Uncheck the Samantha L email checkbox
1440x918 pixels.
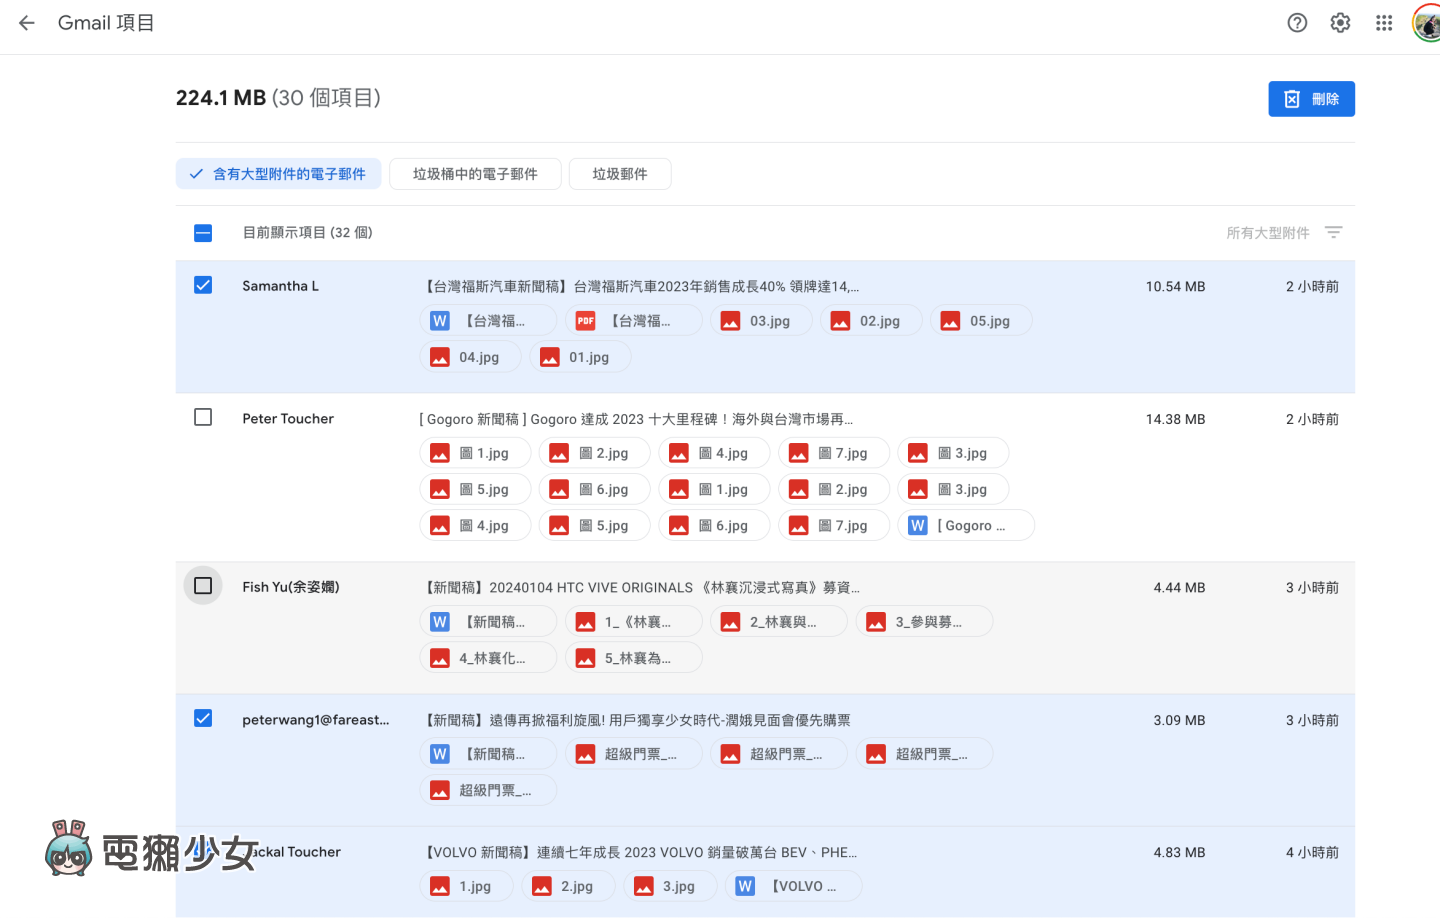tap(203, 285)
